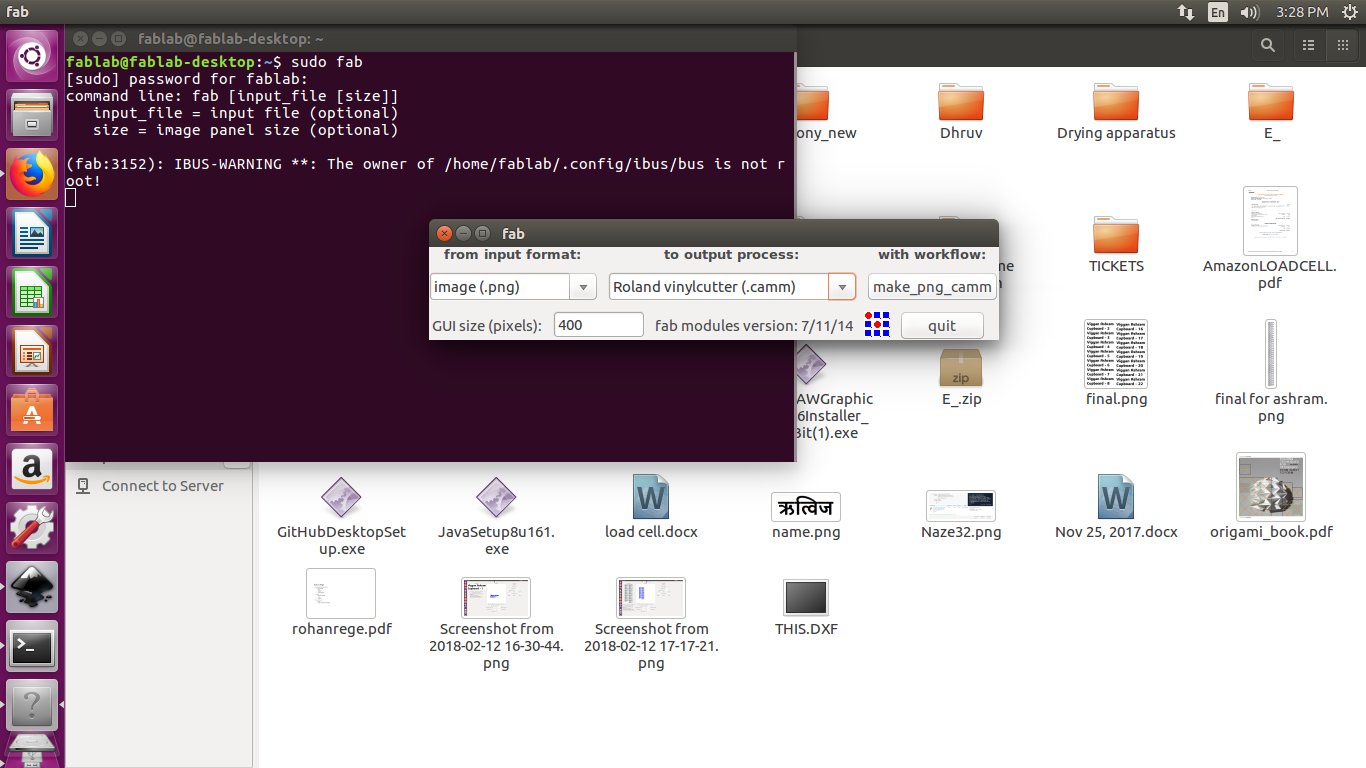Open the Roland vinylcutter output process dropdown

click(841, 286)
